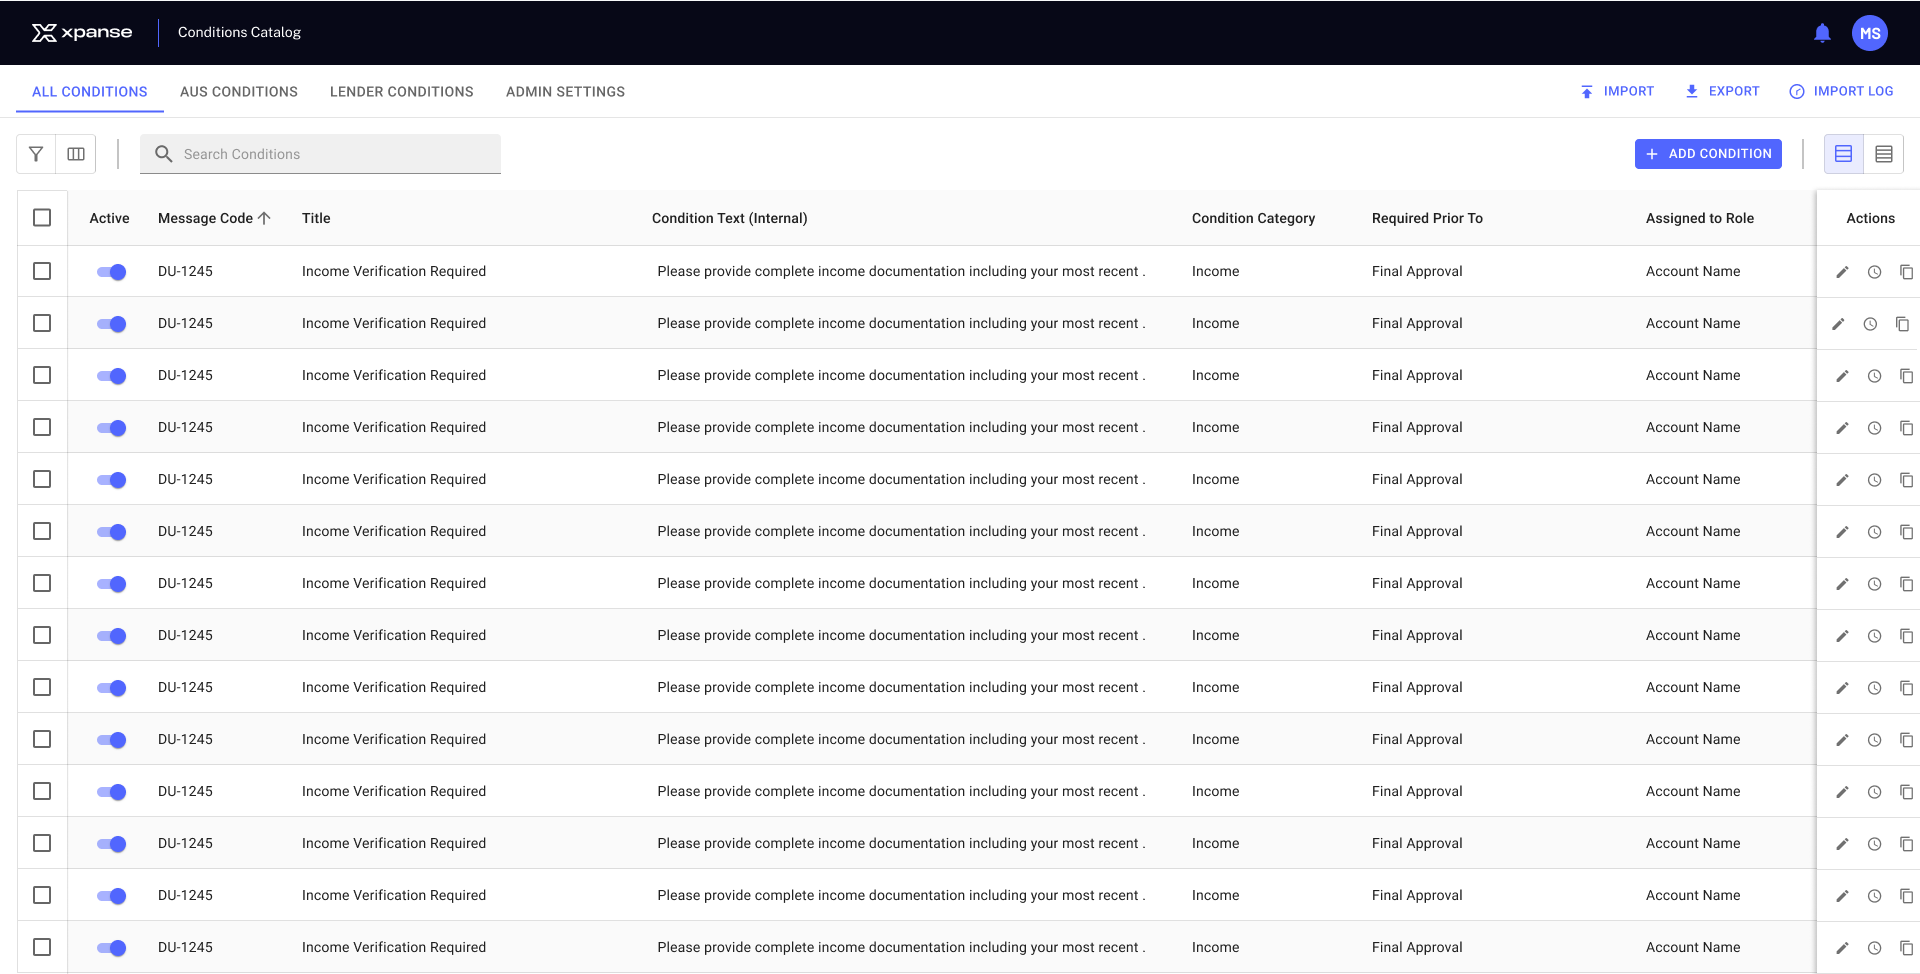
Task: Click the Conditions Catalog title
Action: [x=239, y=32]
